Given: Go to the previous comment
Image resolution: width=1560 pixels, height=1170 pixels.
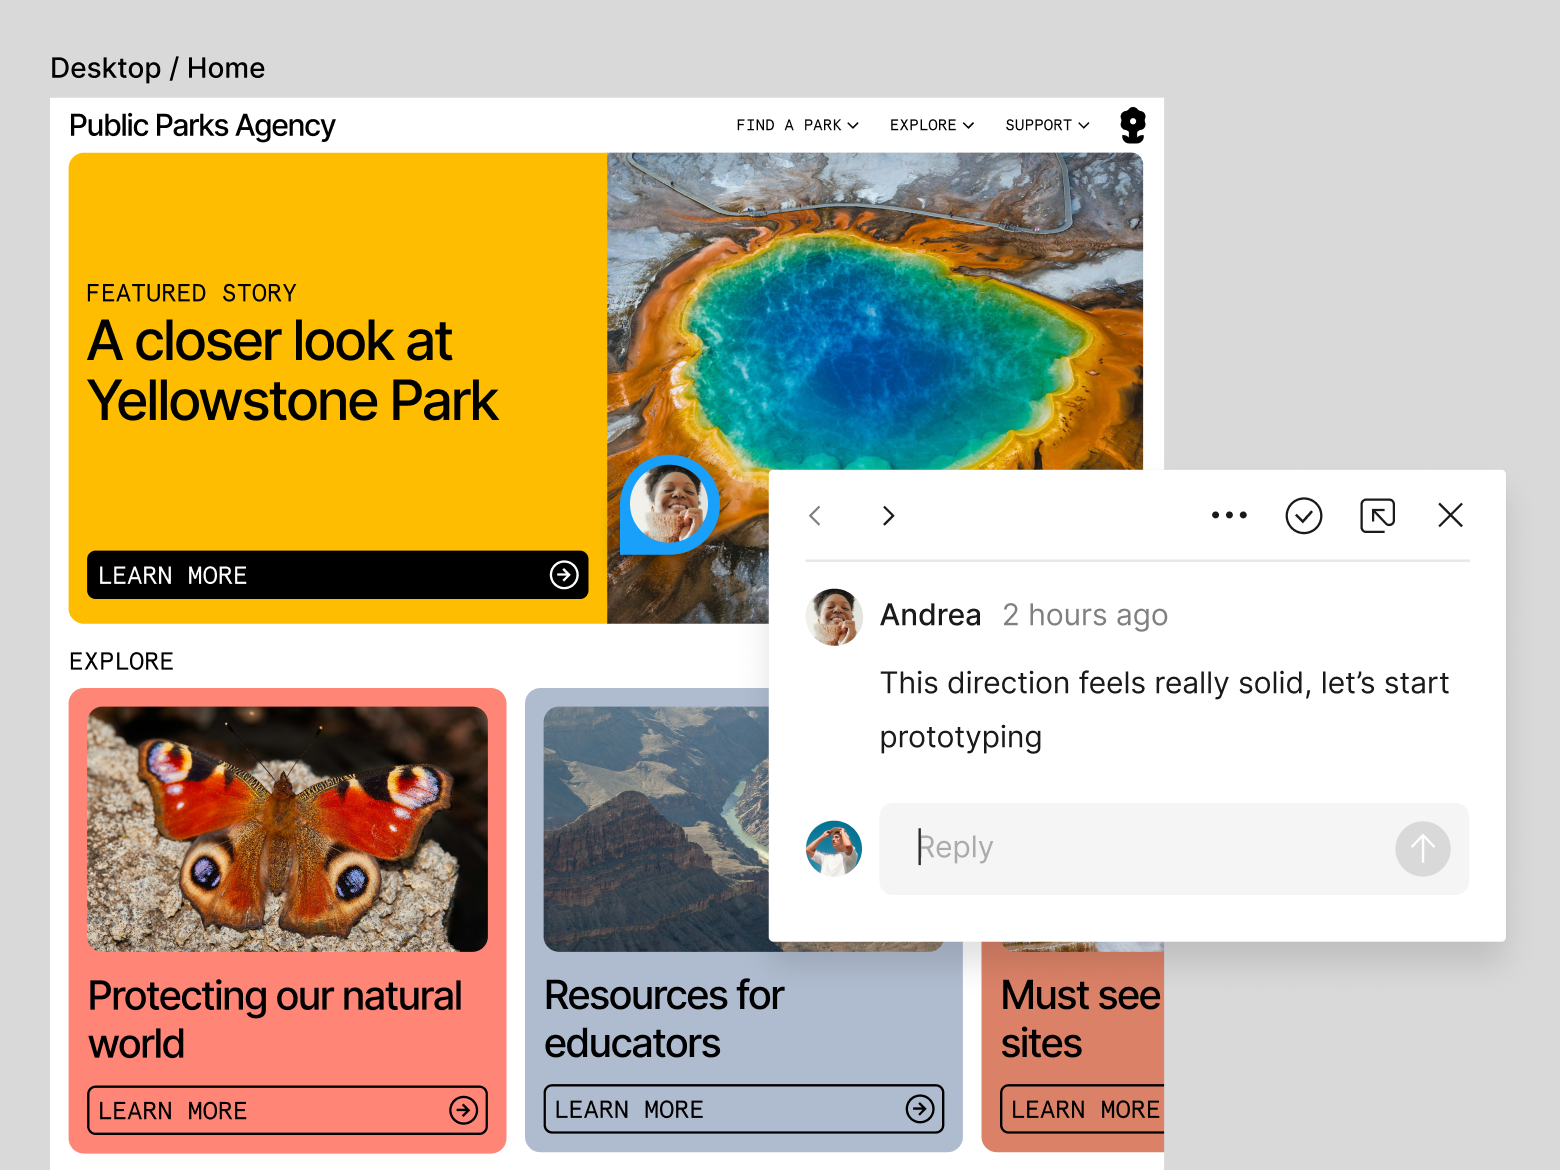Looking at the screenshot, I should (815, 515).
